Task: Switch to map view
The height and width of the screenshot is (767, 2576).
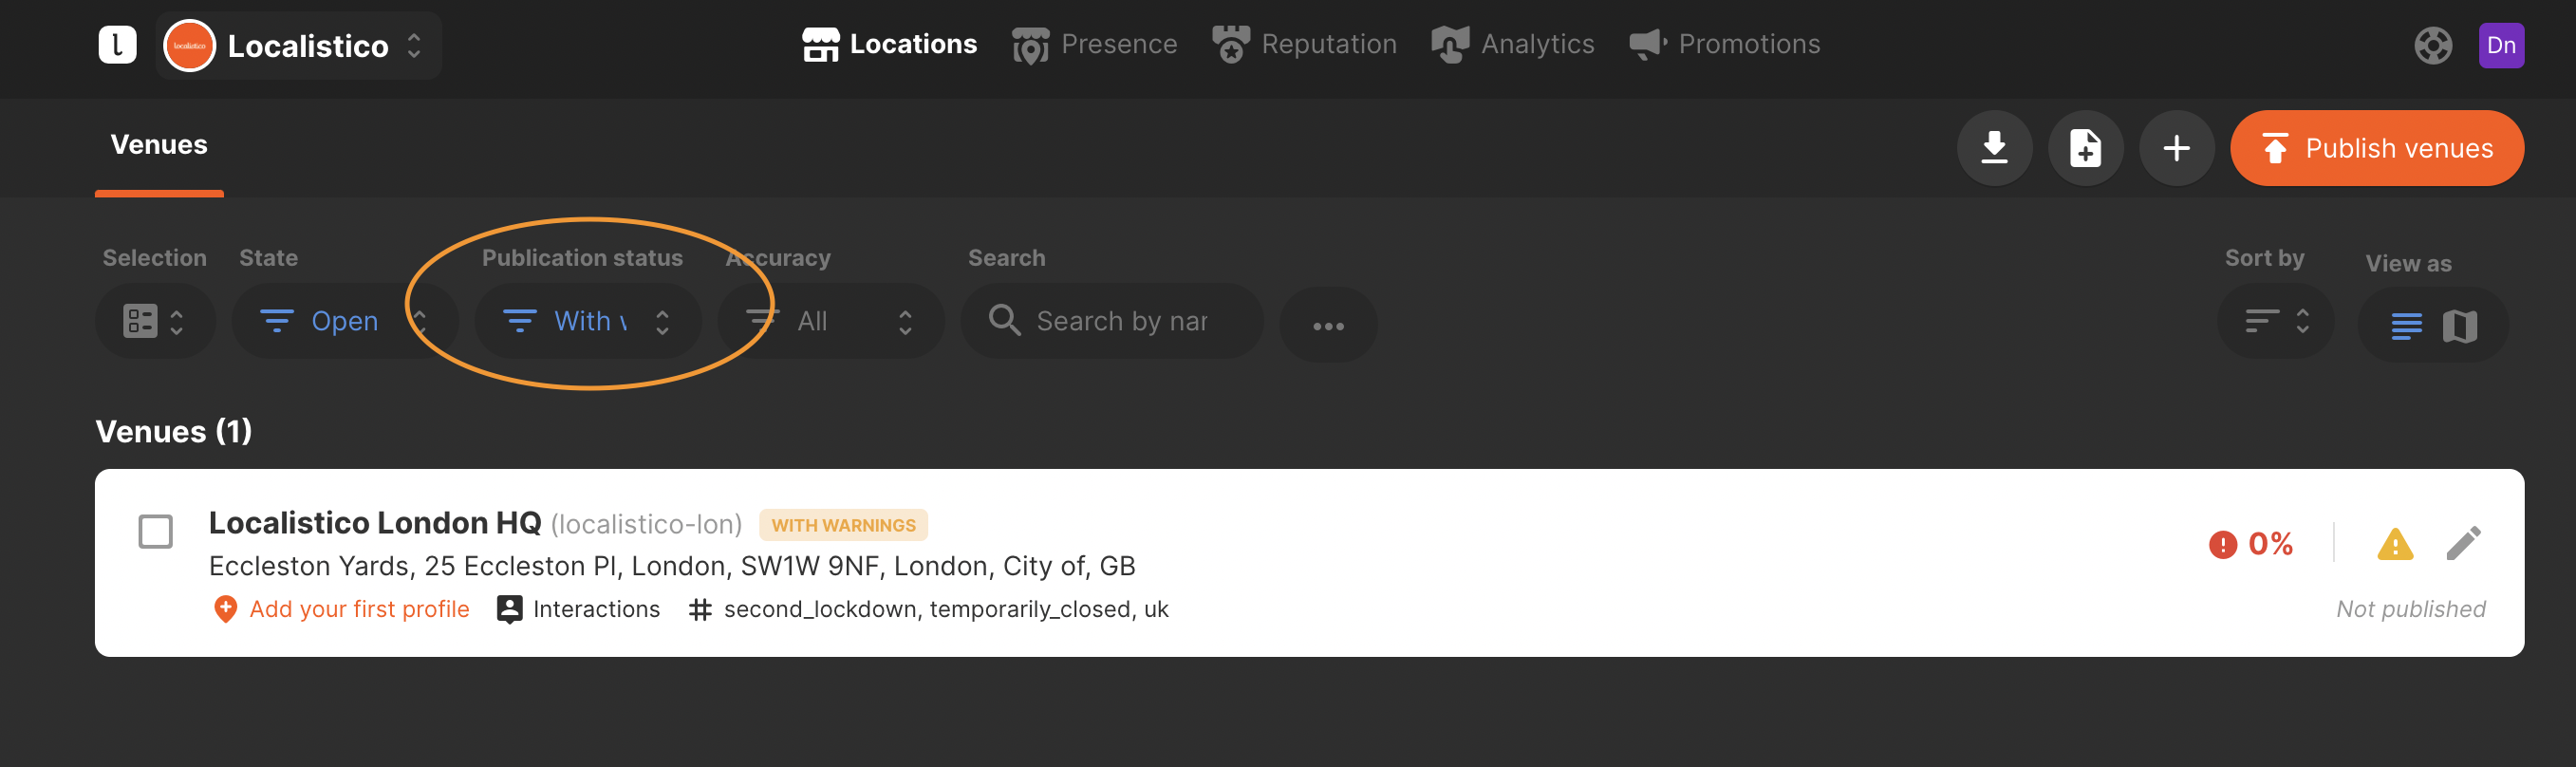Action: tap(2459, 326)
